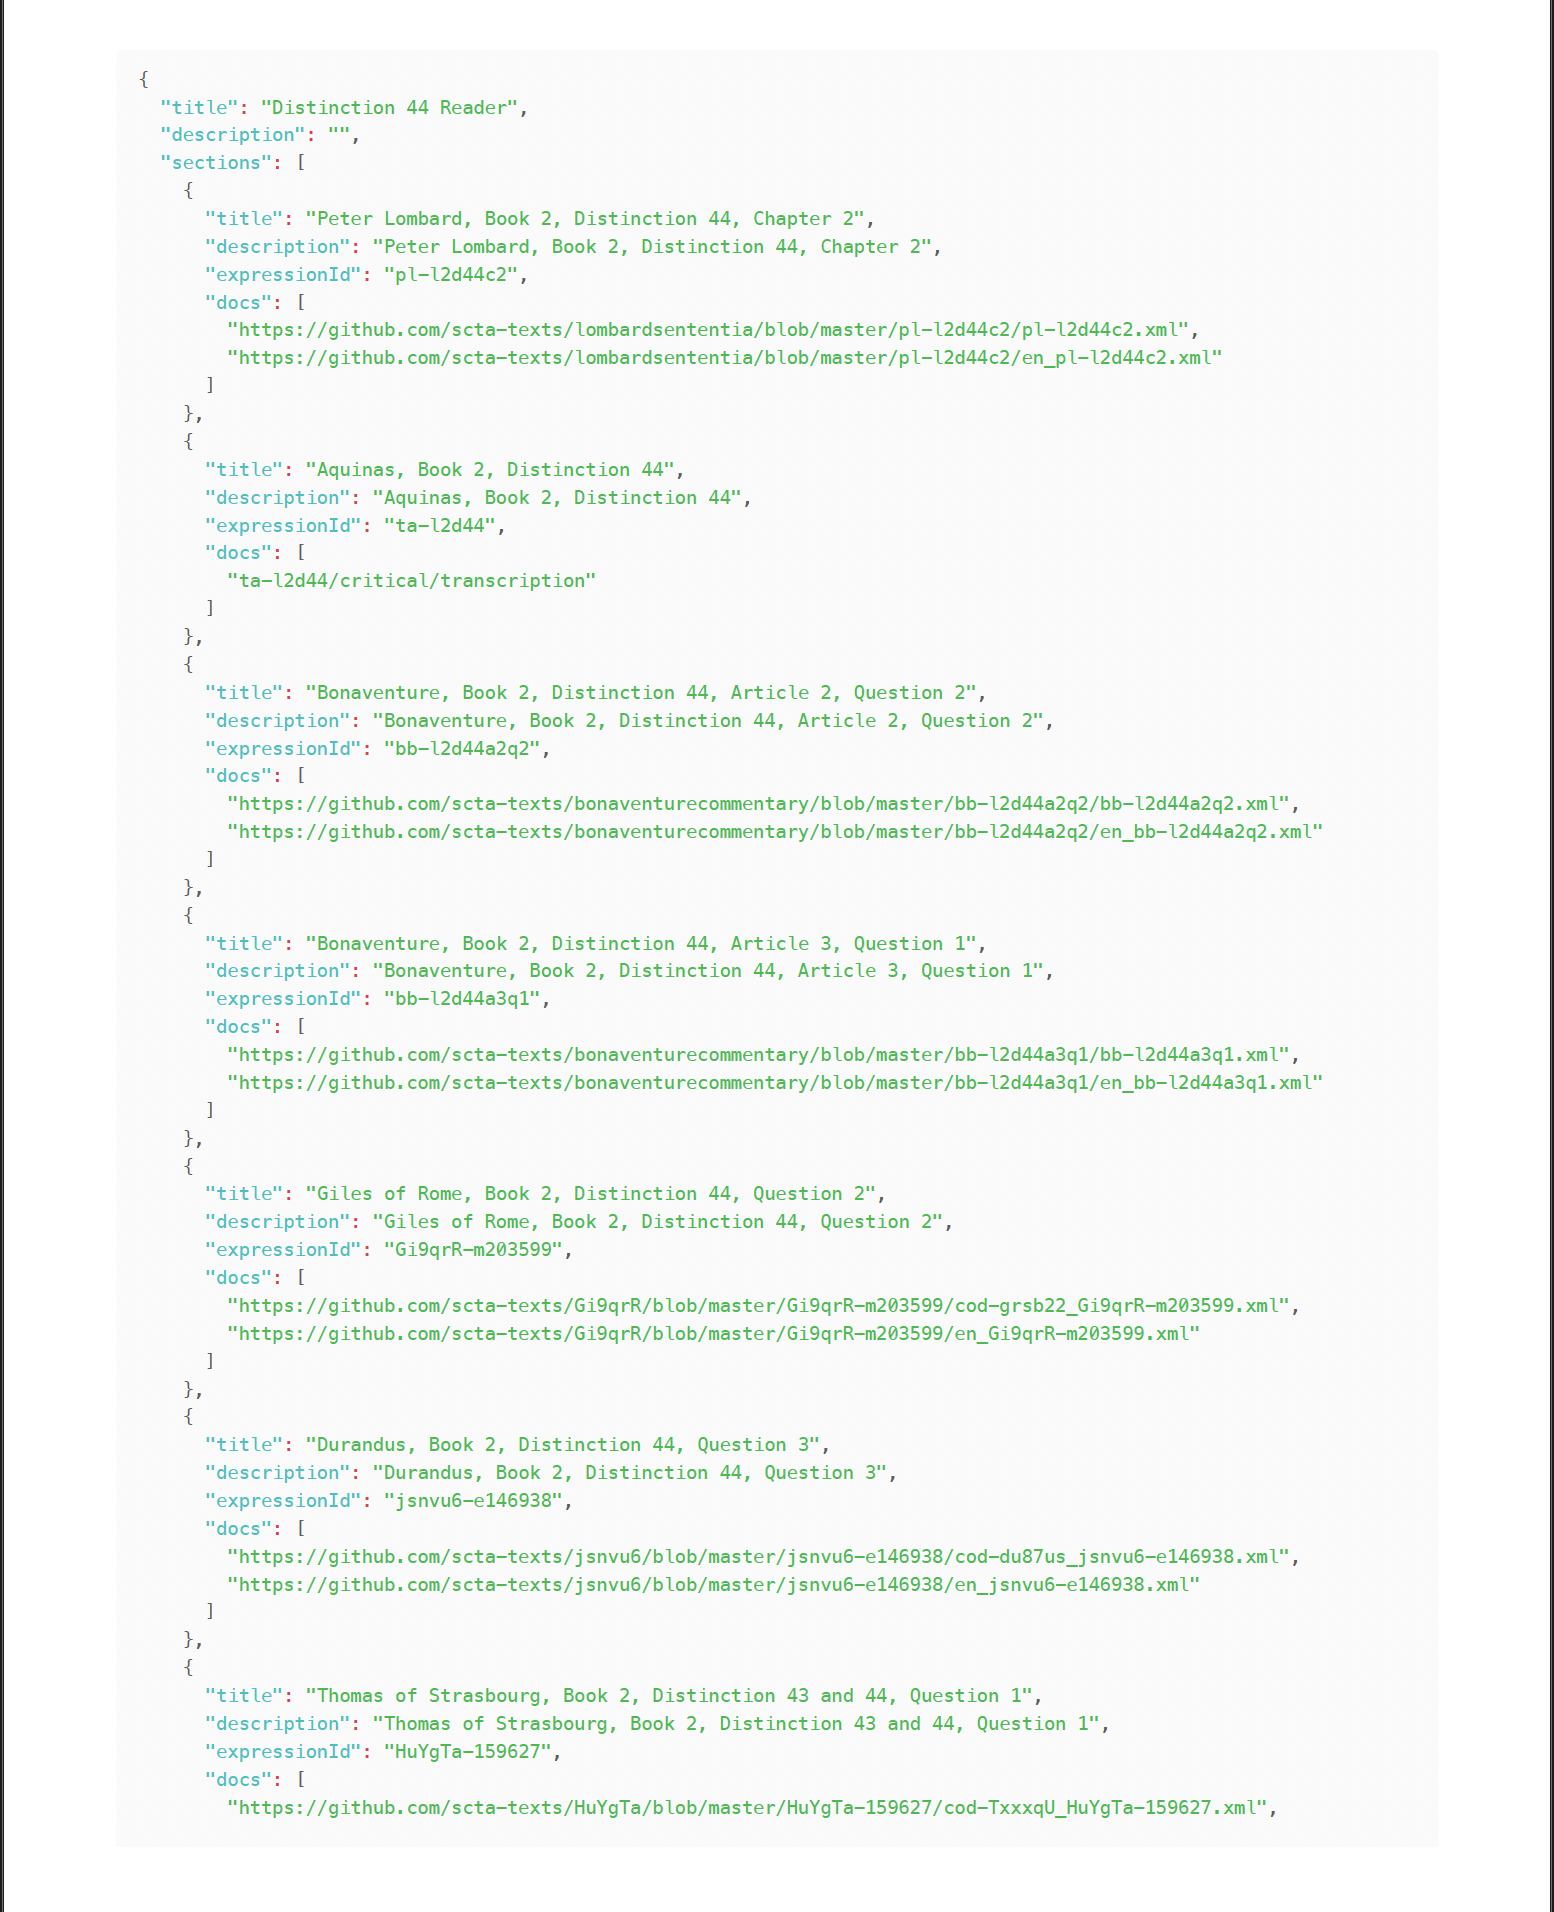The image size is (1554, 1912).
Task: Click the URL ending in pl-l2d44c2/pl-l2d44c2.xml
Action: pos(708,330)
